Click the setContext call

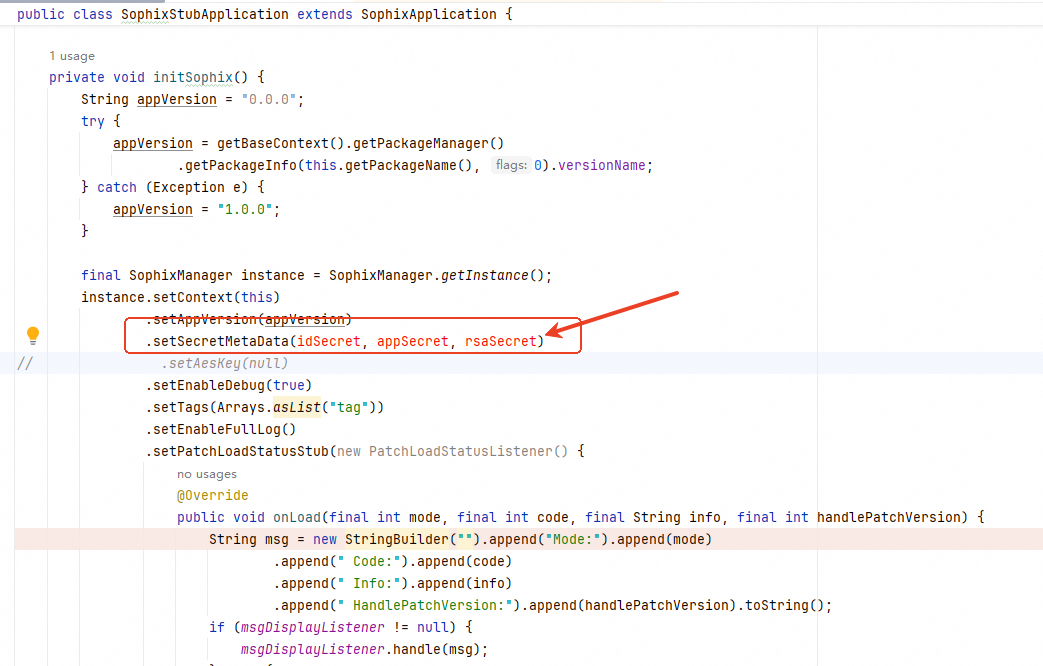tap(193, 297)
